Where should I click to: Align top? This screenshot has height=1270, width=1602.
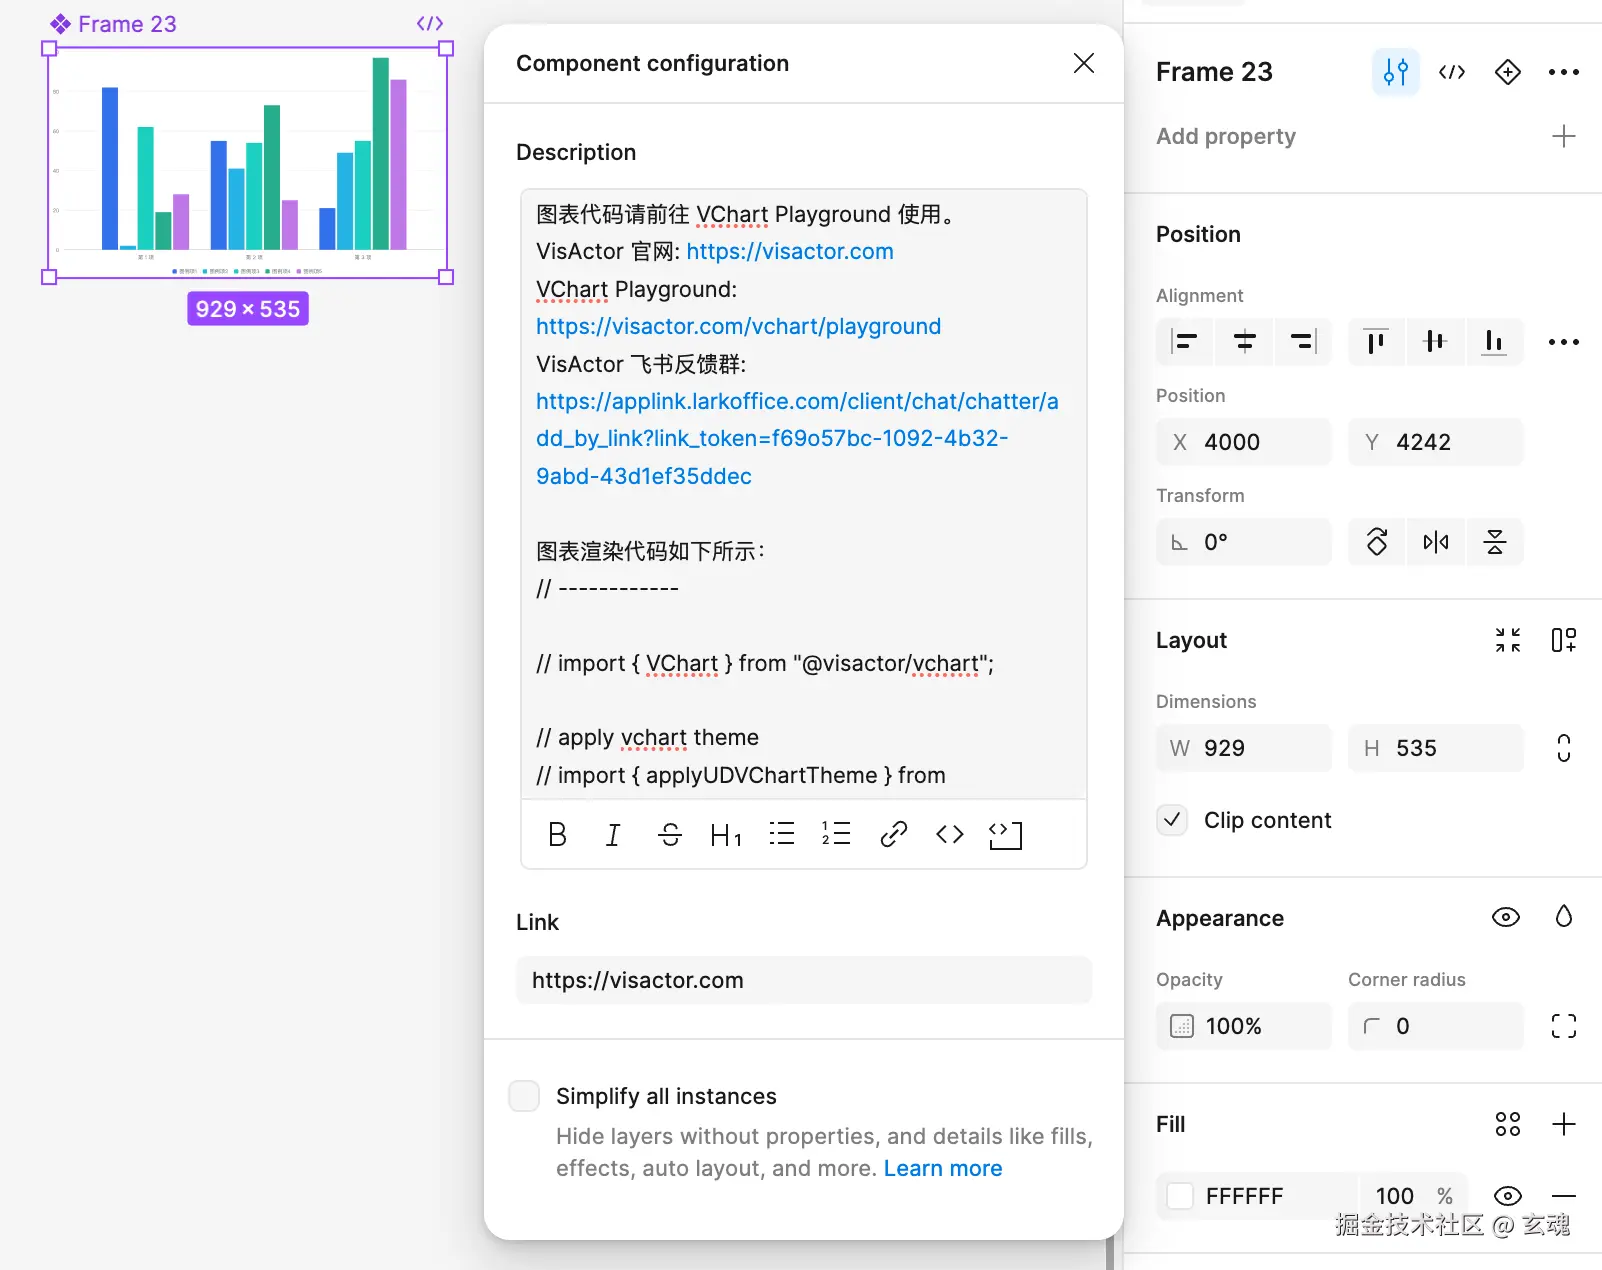click(x=1376, y=342)
